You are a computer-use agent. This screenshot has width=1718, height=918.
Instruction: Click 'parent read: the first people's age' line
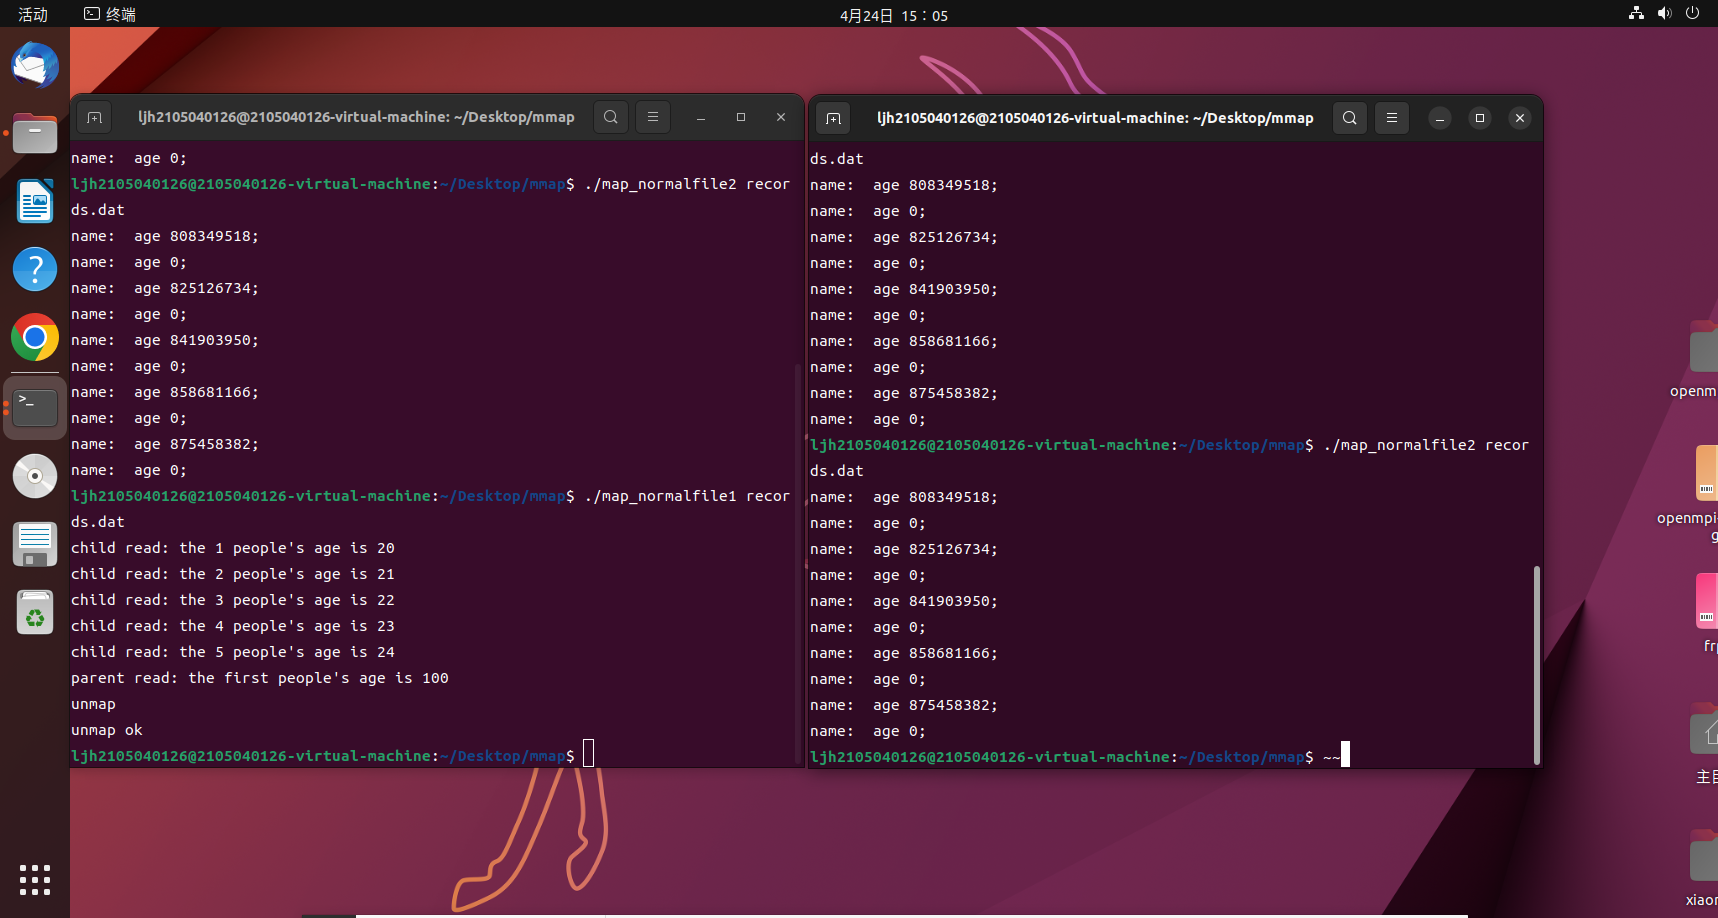[260, 678]
